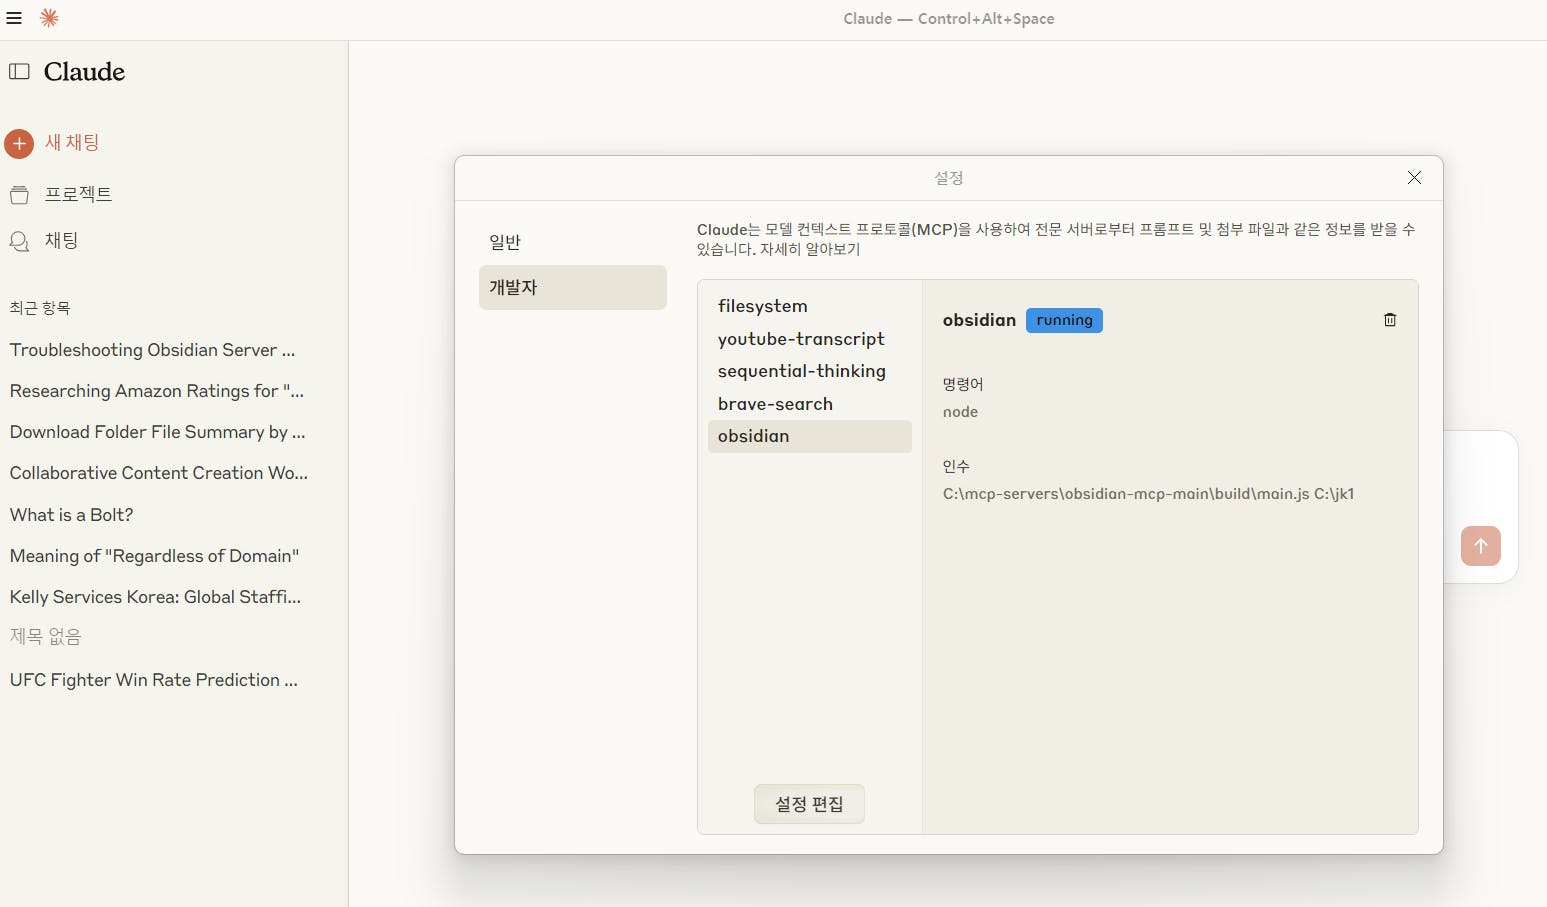Select the obsidian MCP server entry
Image resolution: width=1547 pixels, height=907 pixels.
pos(810,436)
